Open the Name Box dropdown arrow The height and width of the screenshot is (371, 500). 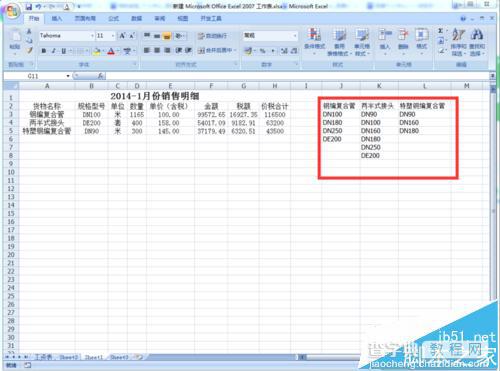coord(68,76)
